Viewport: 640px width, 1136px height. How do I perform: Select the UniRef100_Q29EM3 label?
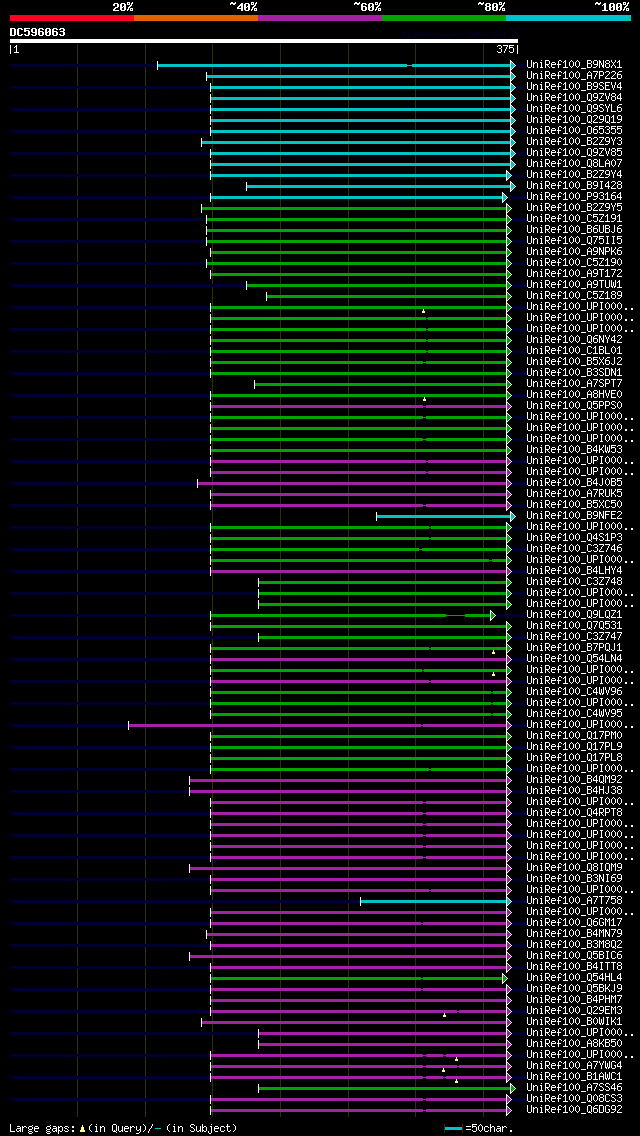pyautogui.click(x=574, y=1011)
